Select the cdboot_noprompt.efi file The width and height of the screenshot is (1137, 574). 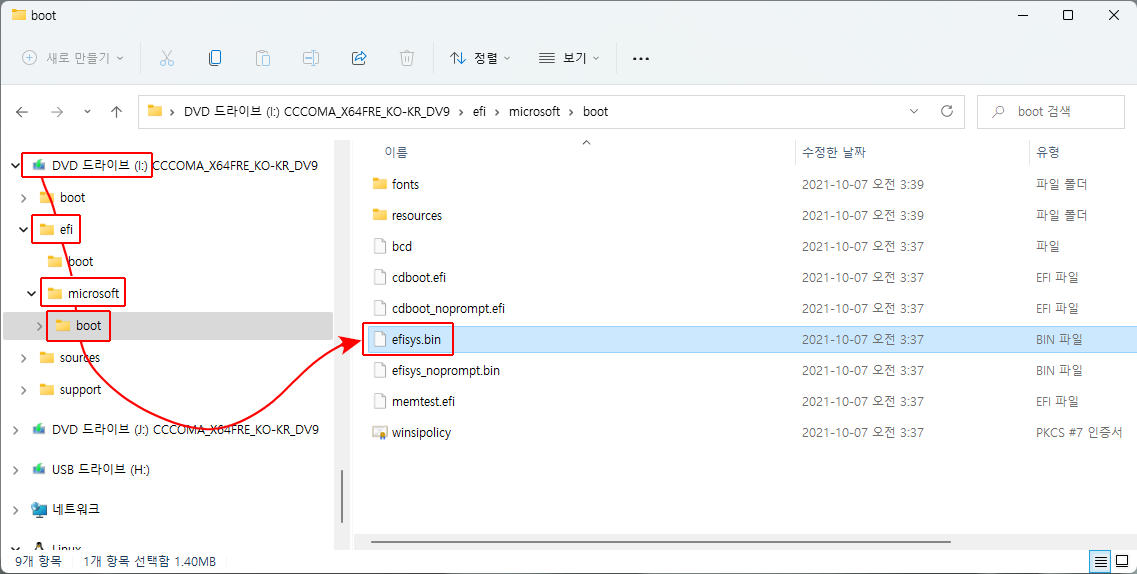click(448, 309)
